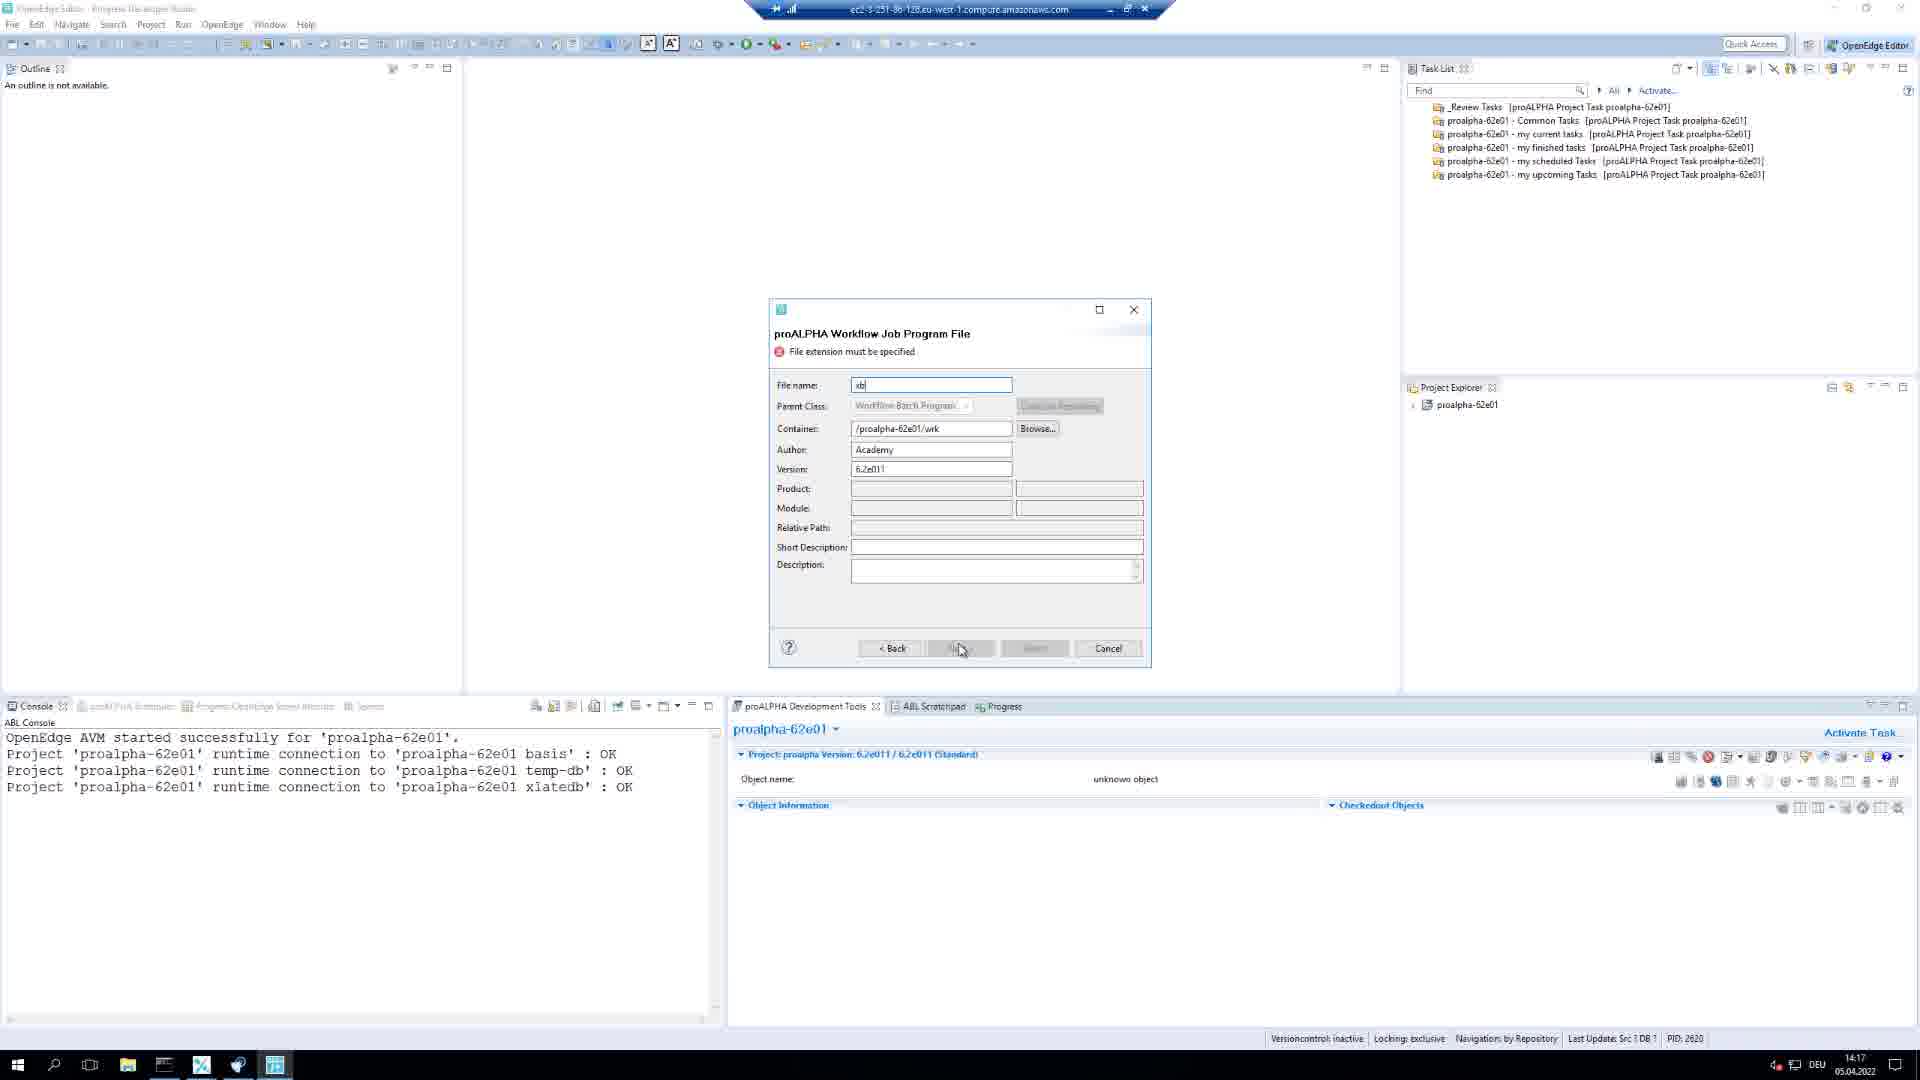Click Scroll Lock icon in Console toolbar
1920x1080 pixels.
point(553,706)
